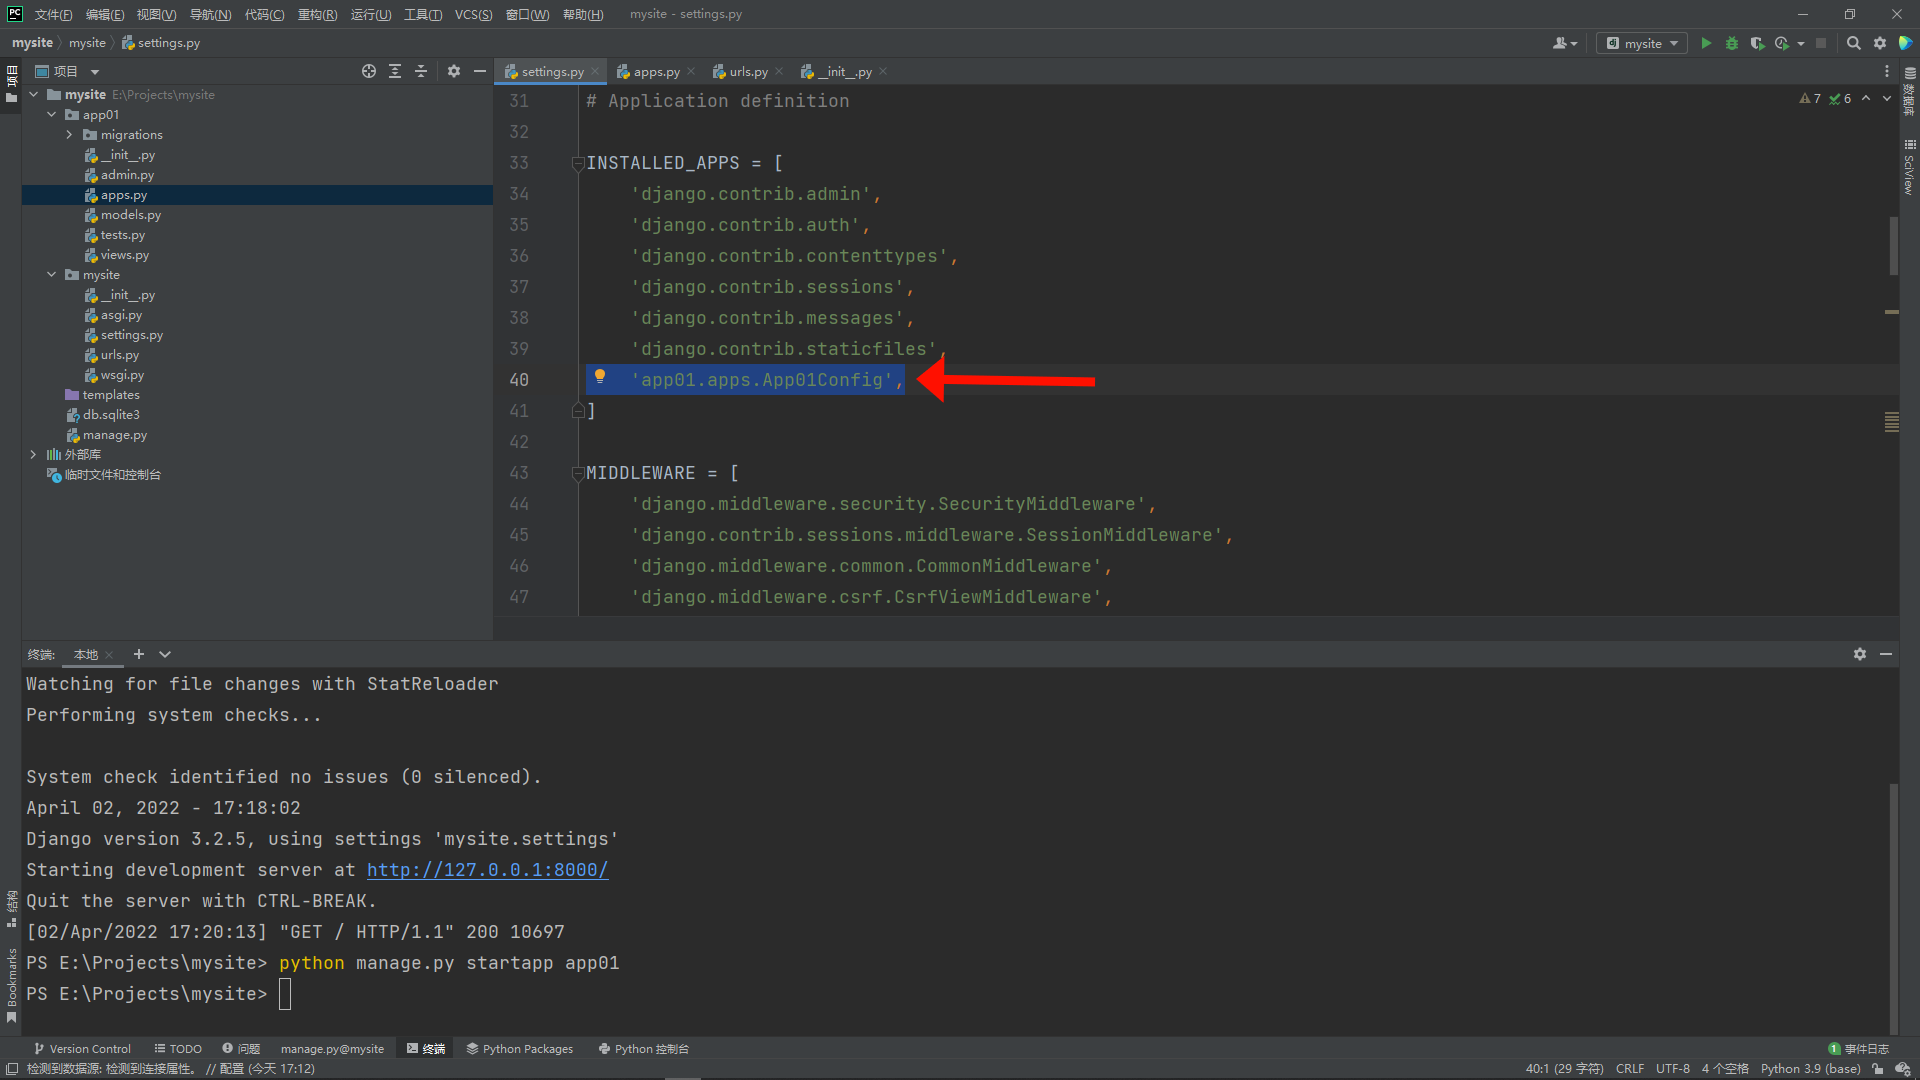Fold the MIDDLEWARE list on line 43
Screen dimensions: 1920x1080
(577, 473)
